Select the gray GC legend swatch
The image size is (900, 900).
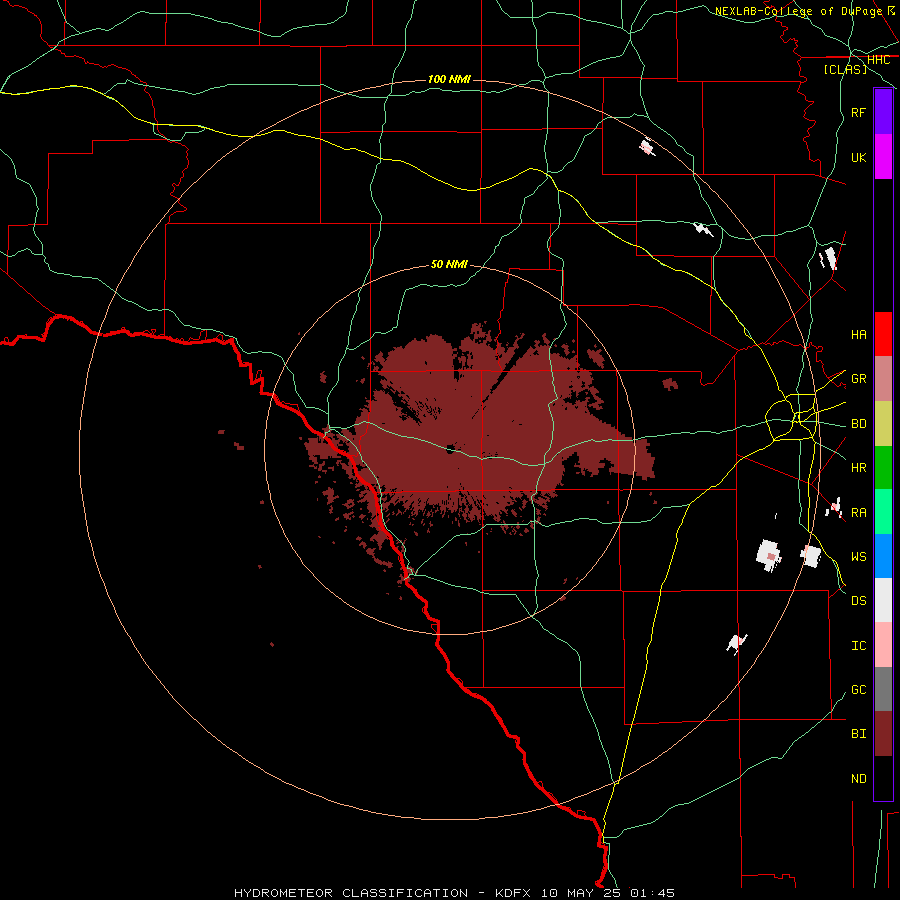coord(883,689)
